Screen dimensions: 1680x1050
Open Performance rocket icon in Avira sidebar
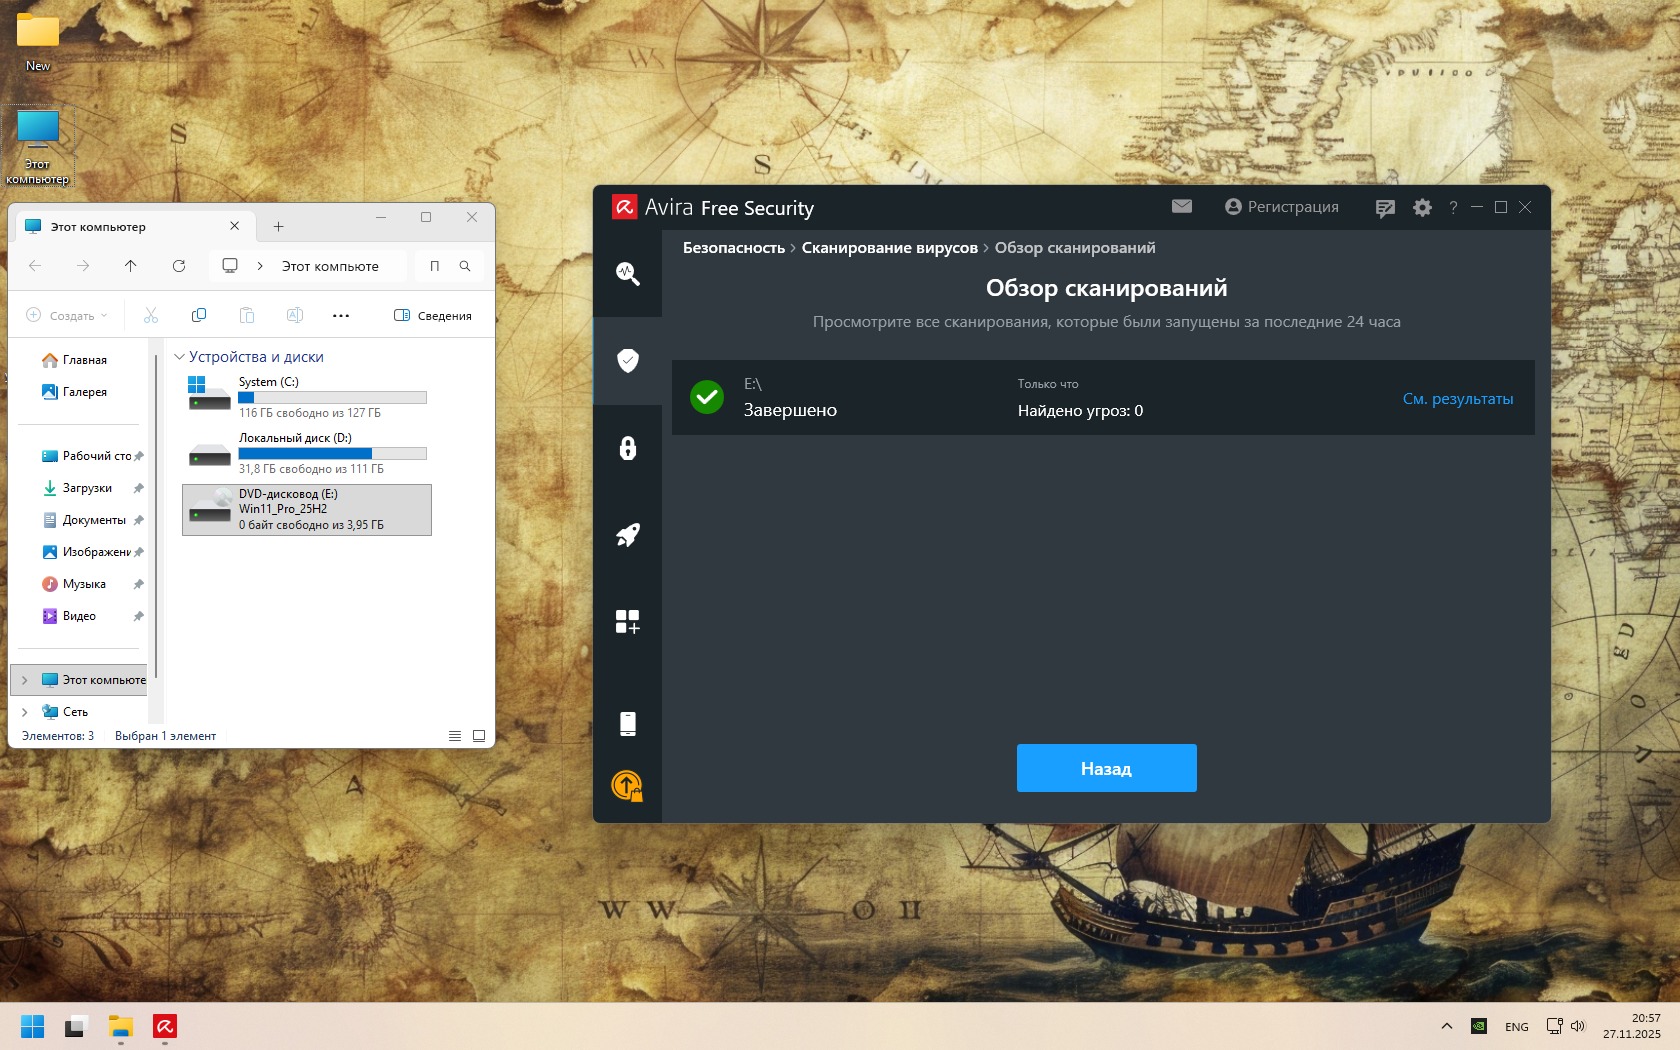point(627,535)
